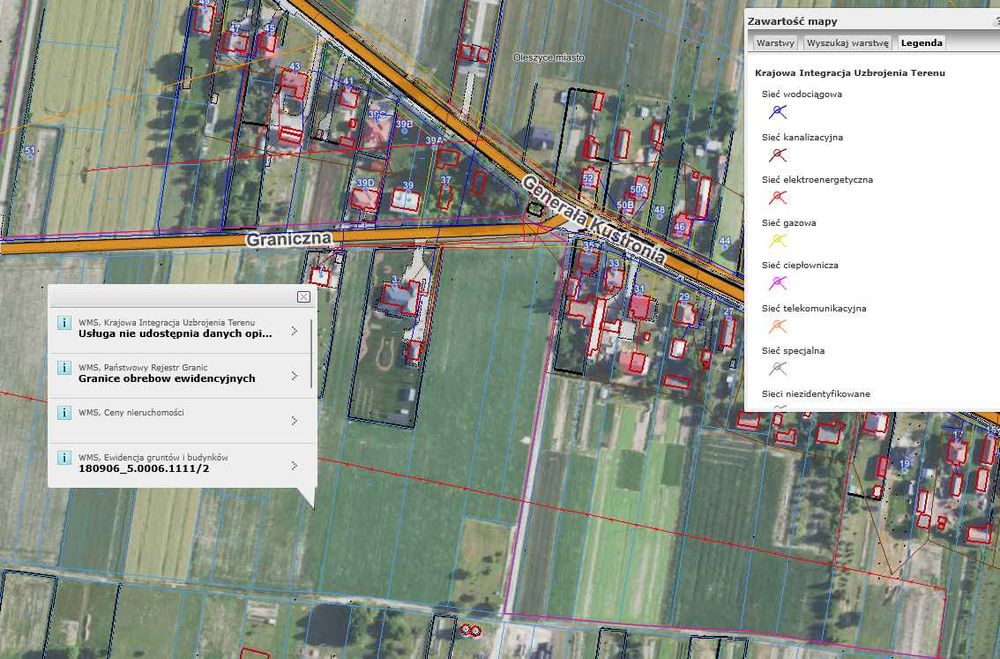Click address point 37 on map
Image resolution: width=1000 pixels, height=659 pixels.
coord(445,180)
